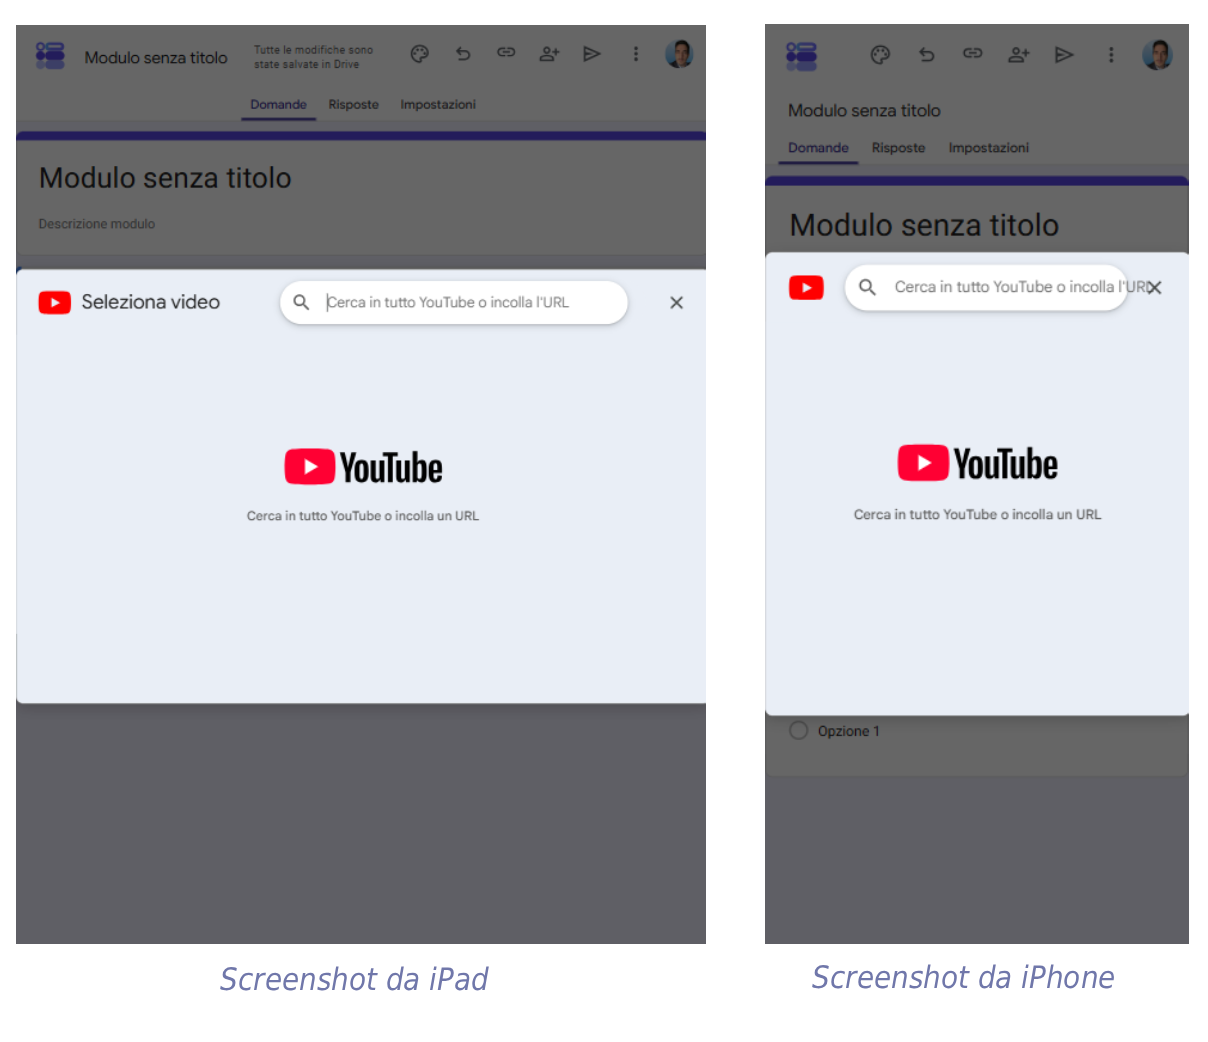Image resolution: width=1208 pixels, height=1042 pixels.
Task: Click large YouTube logo in iPhone dialog
Action: (978, 464)
